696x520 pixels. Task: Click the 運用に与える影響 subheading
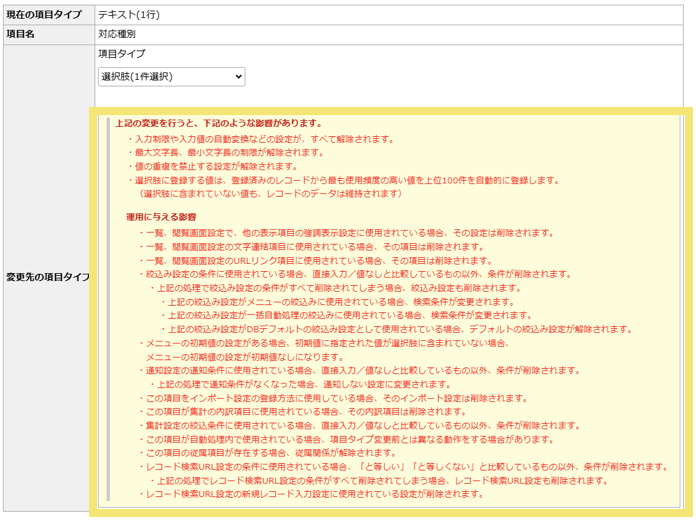tap(161, 217)
